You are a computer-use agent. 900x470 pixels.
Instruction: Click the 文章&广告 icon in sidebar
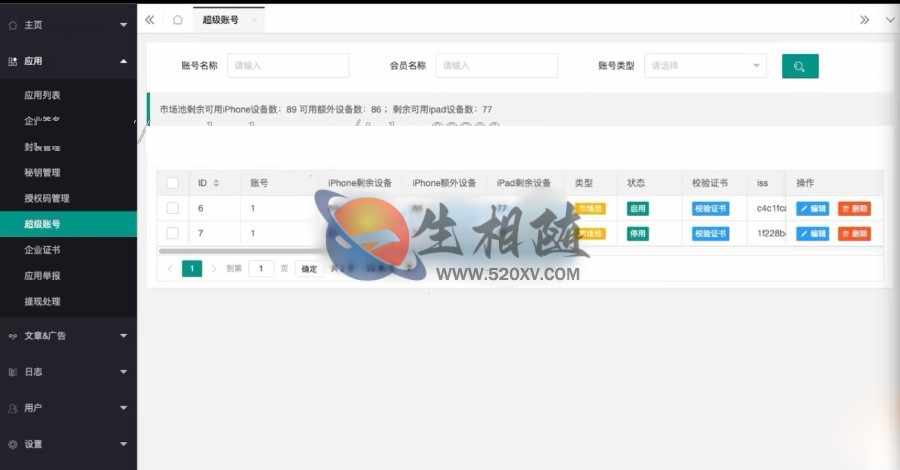click(x=13, y=336)
